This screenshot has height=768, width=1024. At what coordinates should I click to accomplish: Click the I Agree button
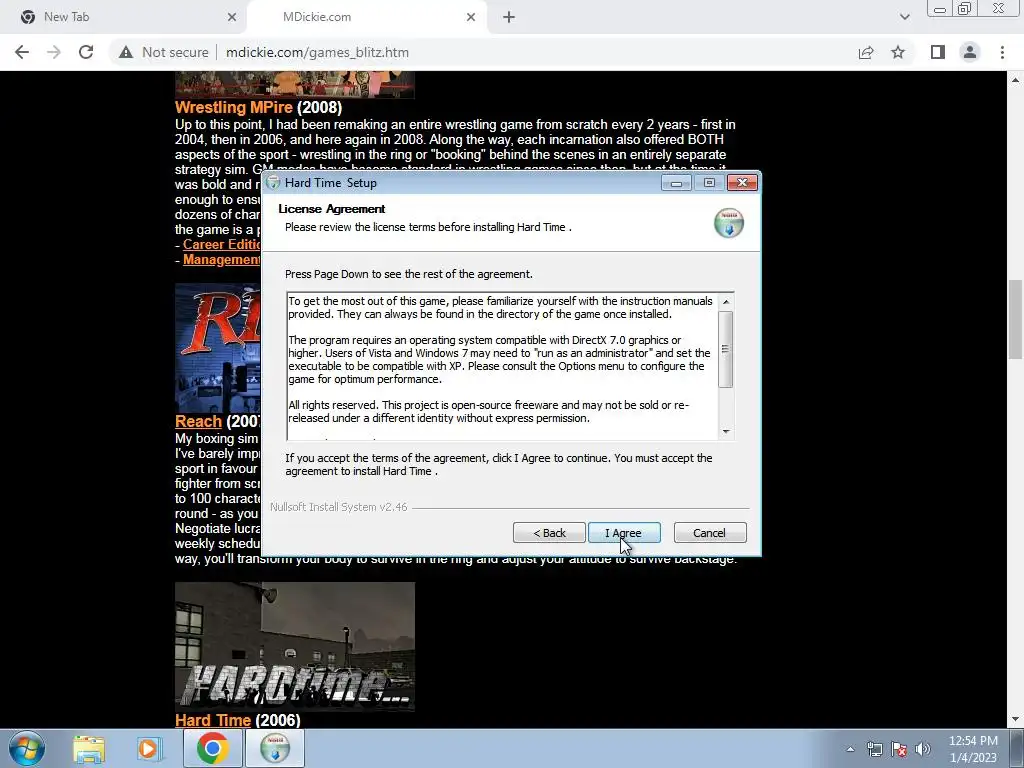click(624, 533)
